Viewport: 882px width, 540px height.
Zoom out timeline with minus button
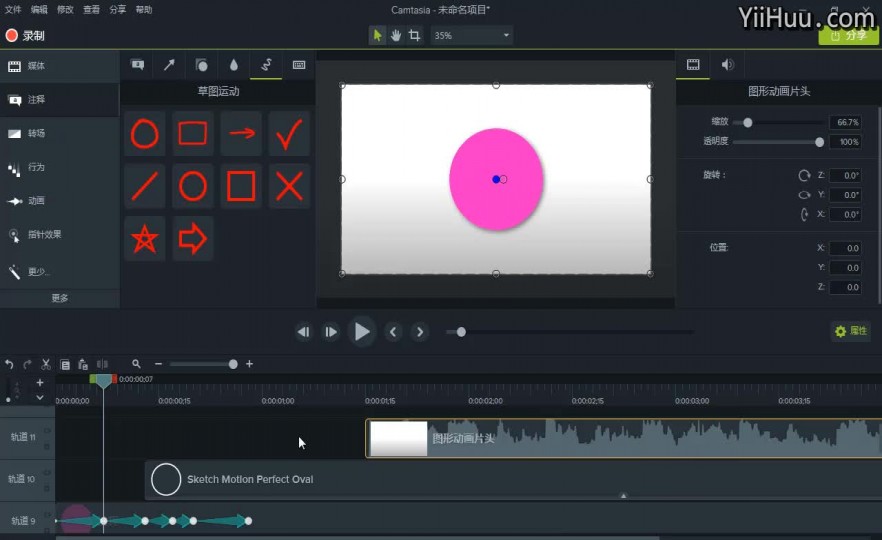[159, 364]
